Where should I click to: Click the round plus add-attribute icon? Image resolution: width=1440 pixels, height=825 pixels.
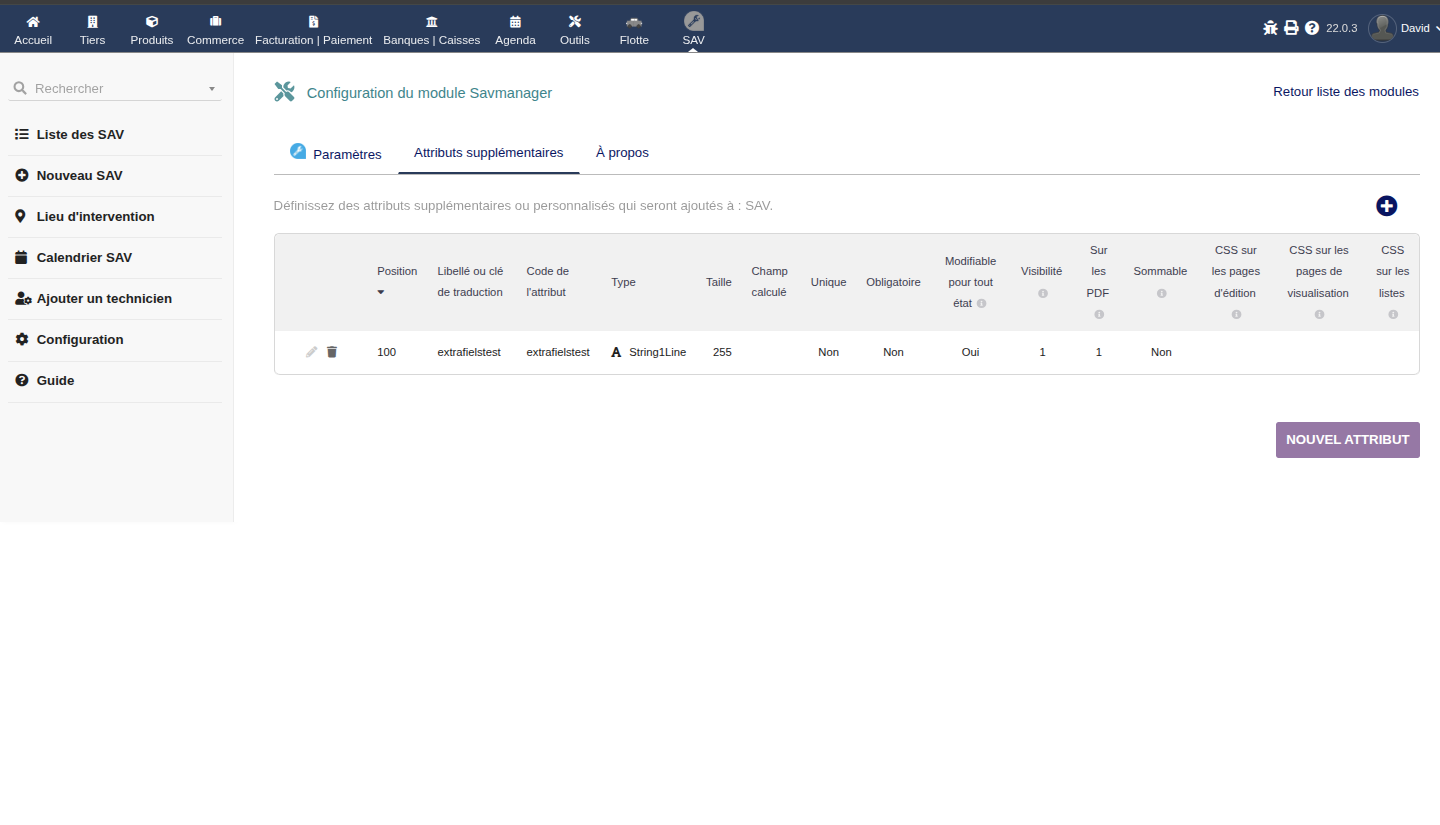1386,206
